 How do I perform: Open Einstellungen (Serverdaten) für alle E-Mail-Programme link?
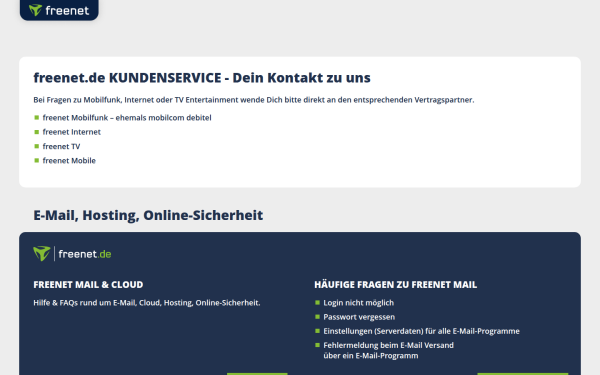coord(421,331)
